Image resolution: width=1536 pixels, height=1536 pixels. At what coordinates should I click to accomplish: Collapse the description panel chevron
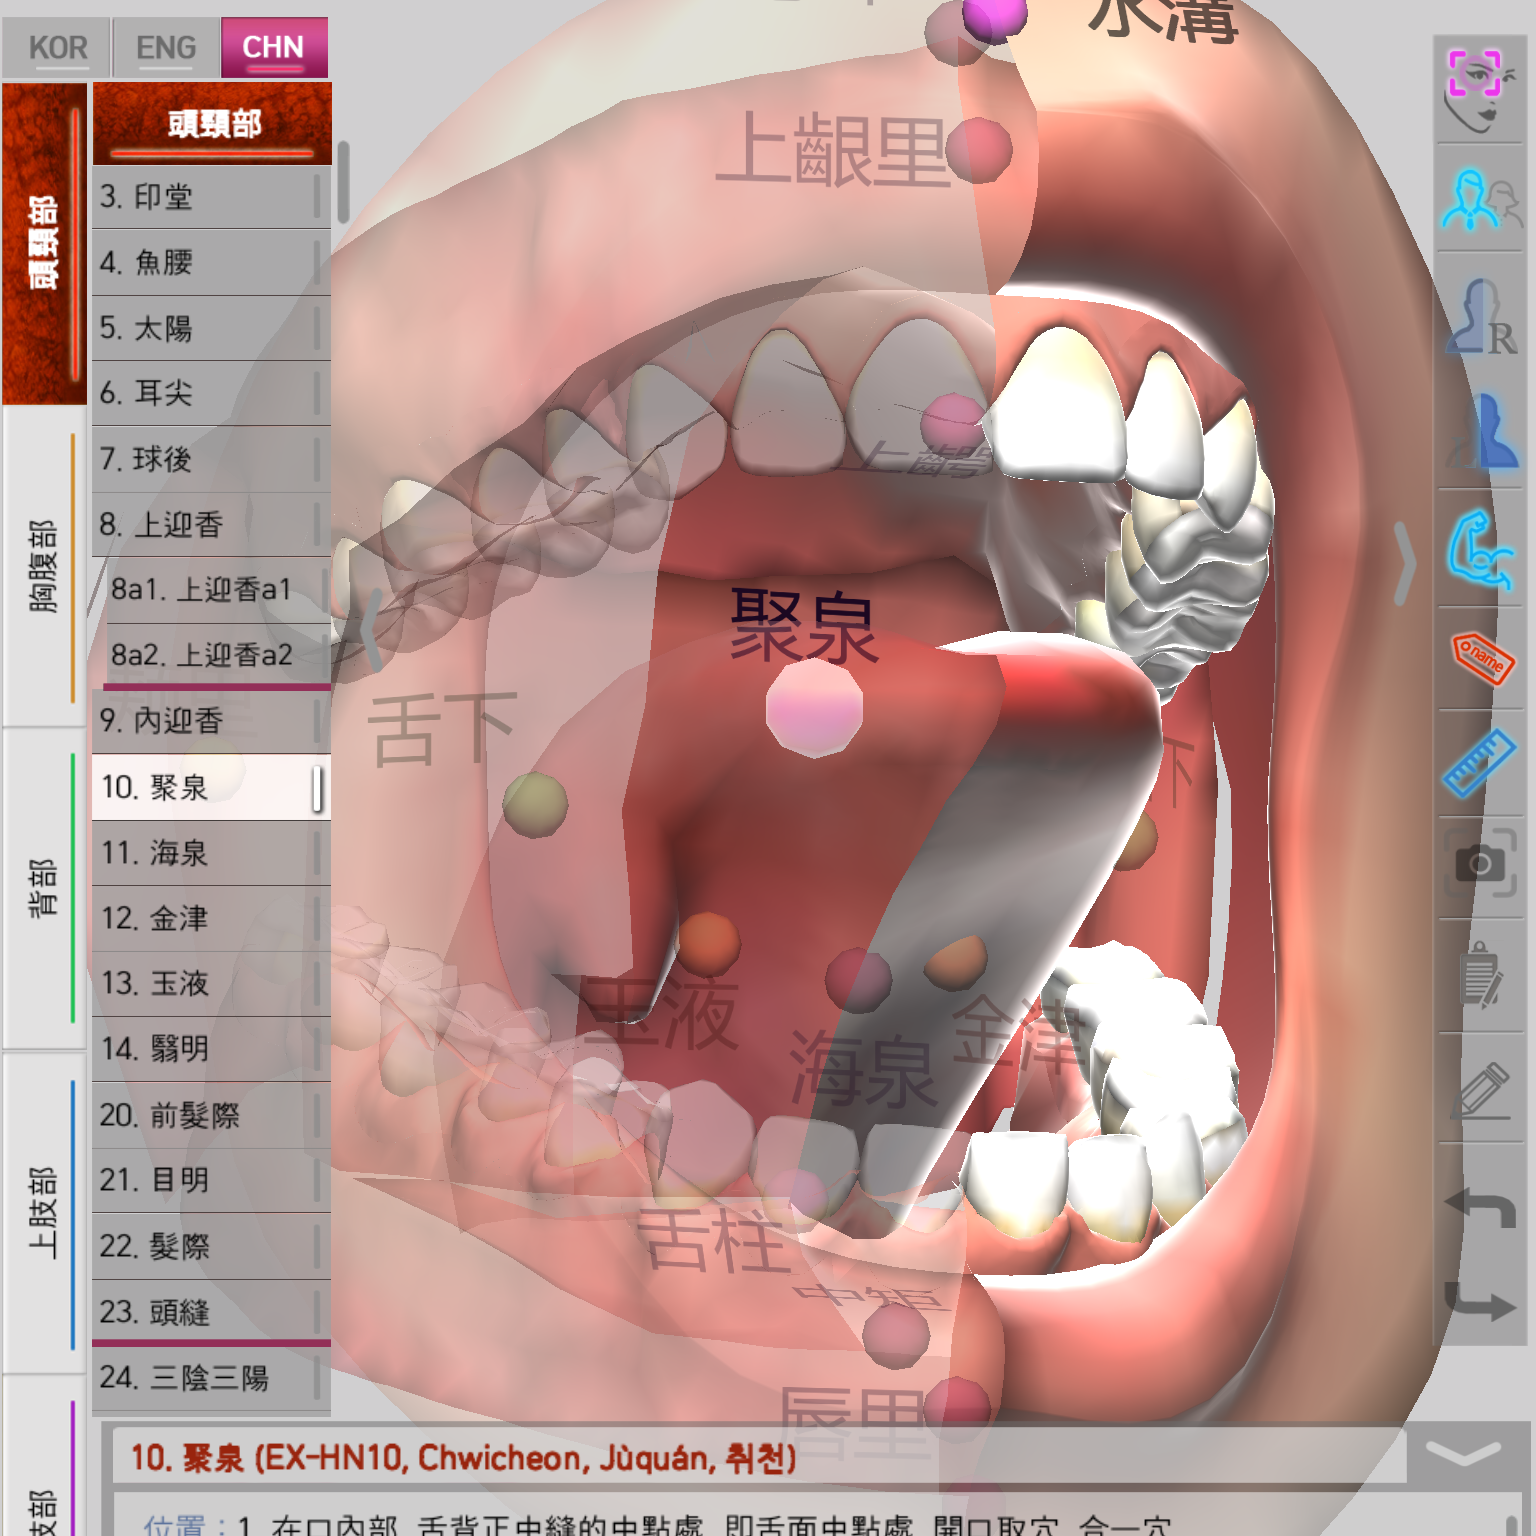[x=1463, y=1456]
